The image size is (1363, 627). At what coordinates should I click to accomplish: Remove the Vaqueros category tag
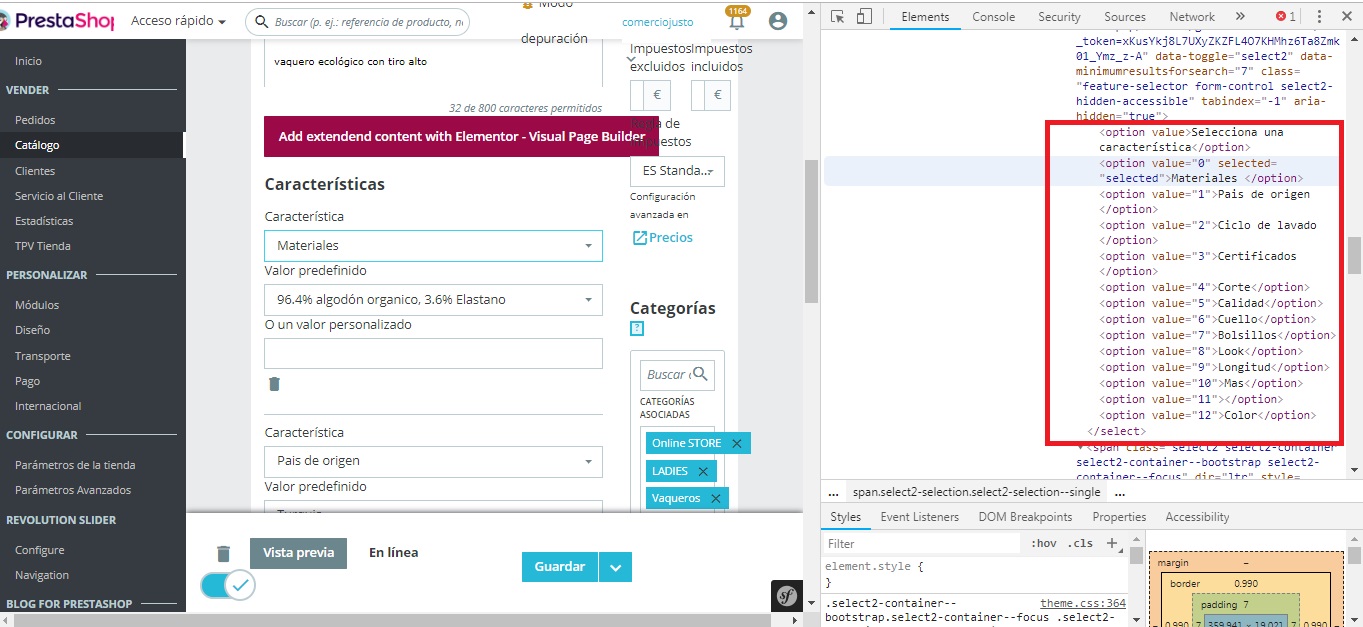click(x=715, y=498)
